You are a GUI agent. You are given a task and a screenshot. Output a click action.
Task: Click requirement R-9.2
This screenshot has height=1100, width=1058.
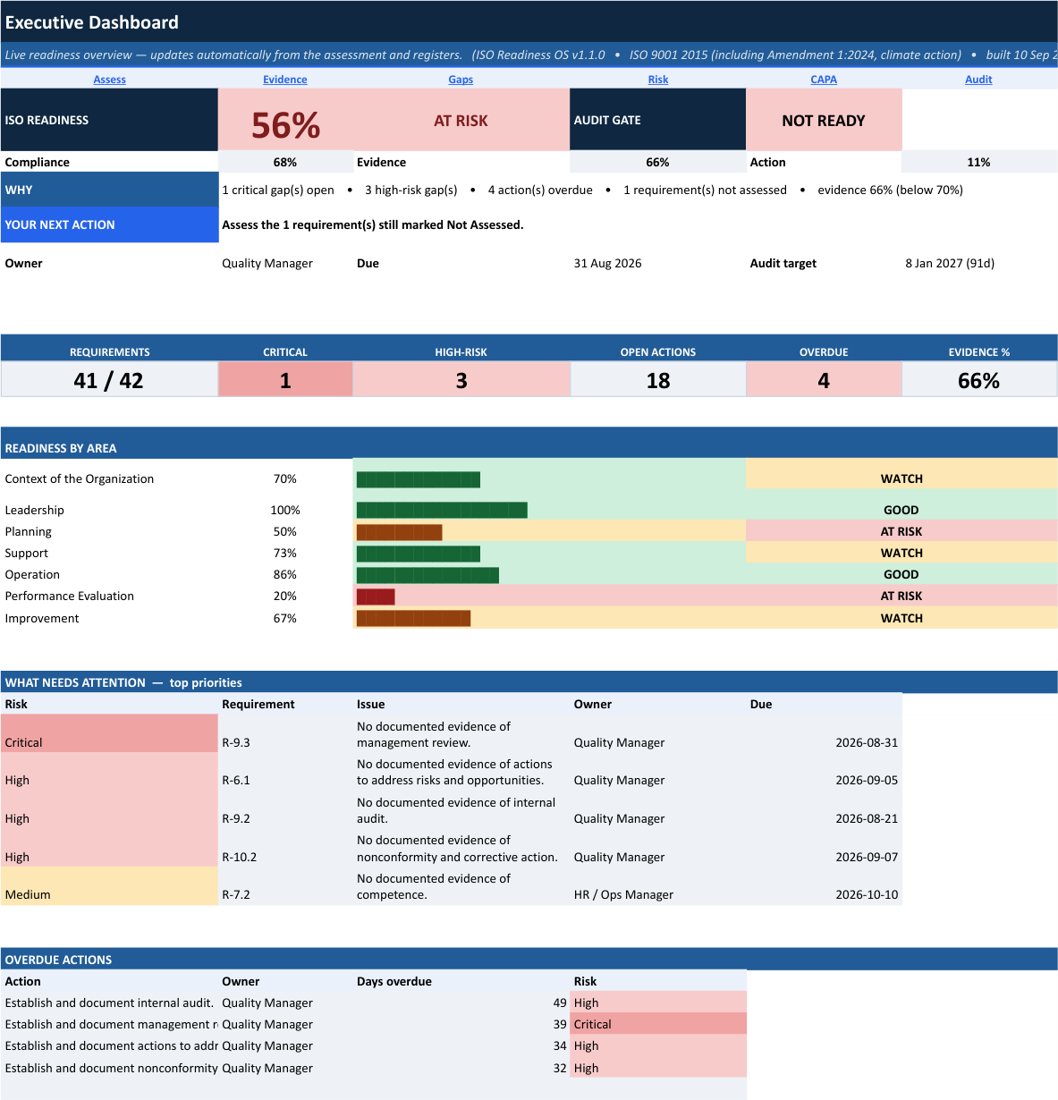(x=236, y=819)
